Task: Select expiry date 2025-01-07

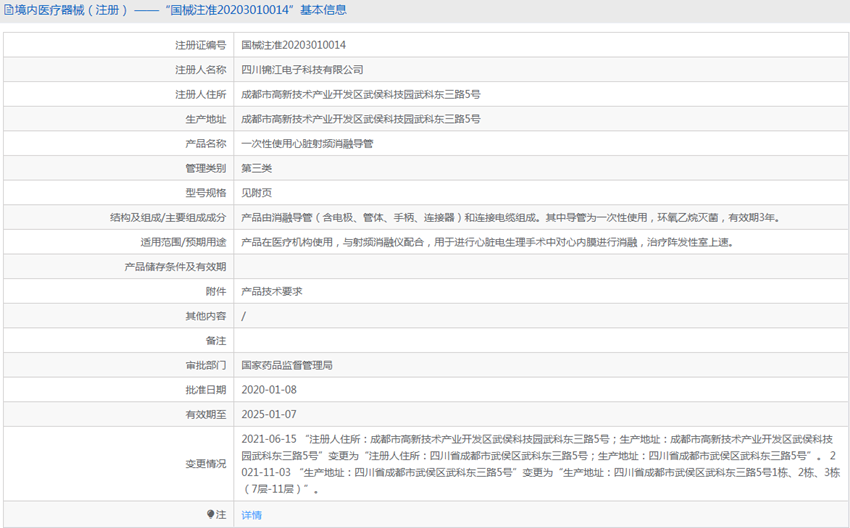Action: coord(269,414)
